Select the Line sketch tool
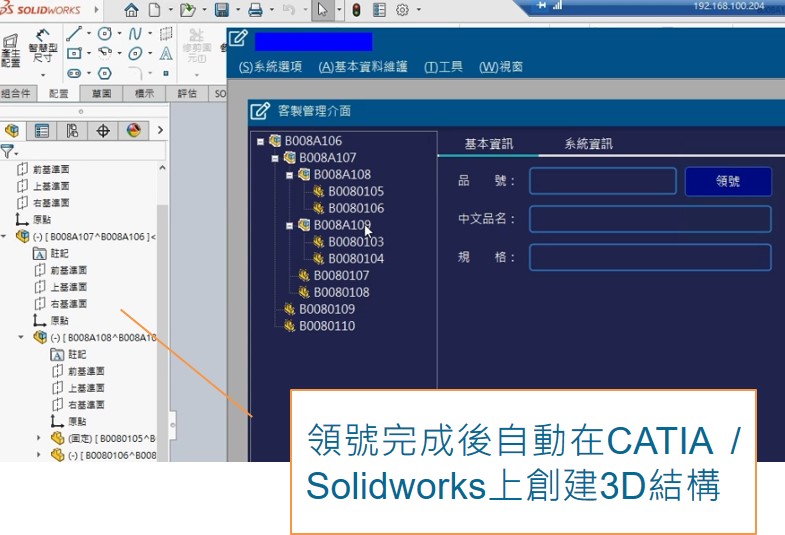Screen dimensions: 785x535 74,34
